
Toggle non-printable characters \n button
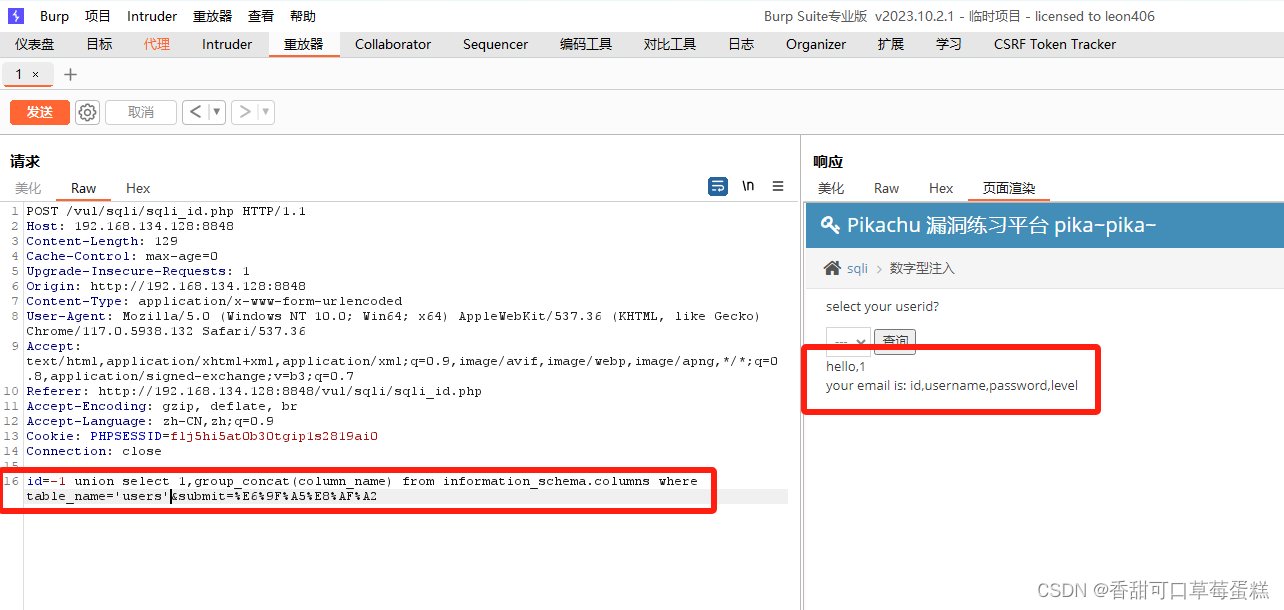coord(748,187)
